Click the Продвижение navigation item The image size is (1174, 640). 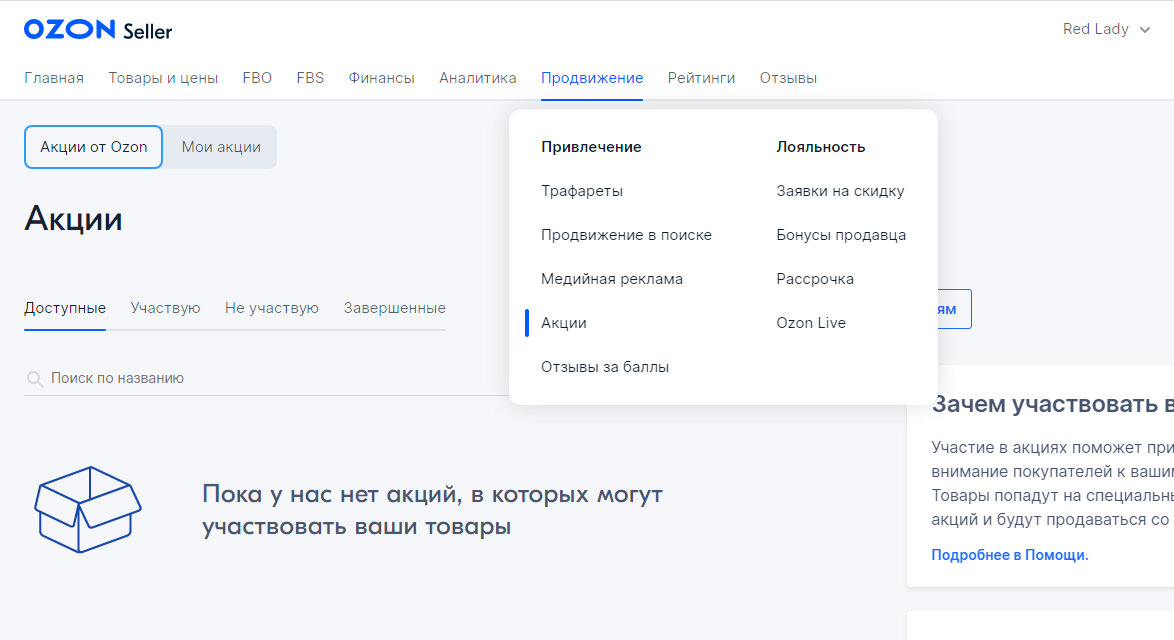tap(592, 78)
